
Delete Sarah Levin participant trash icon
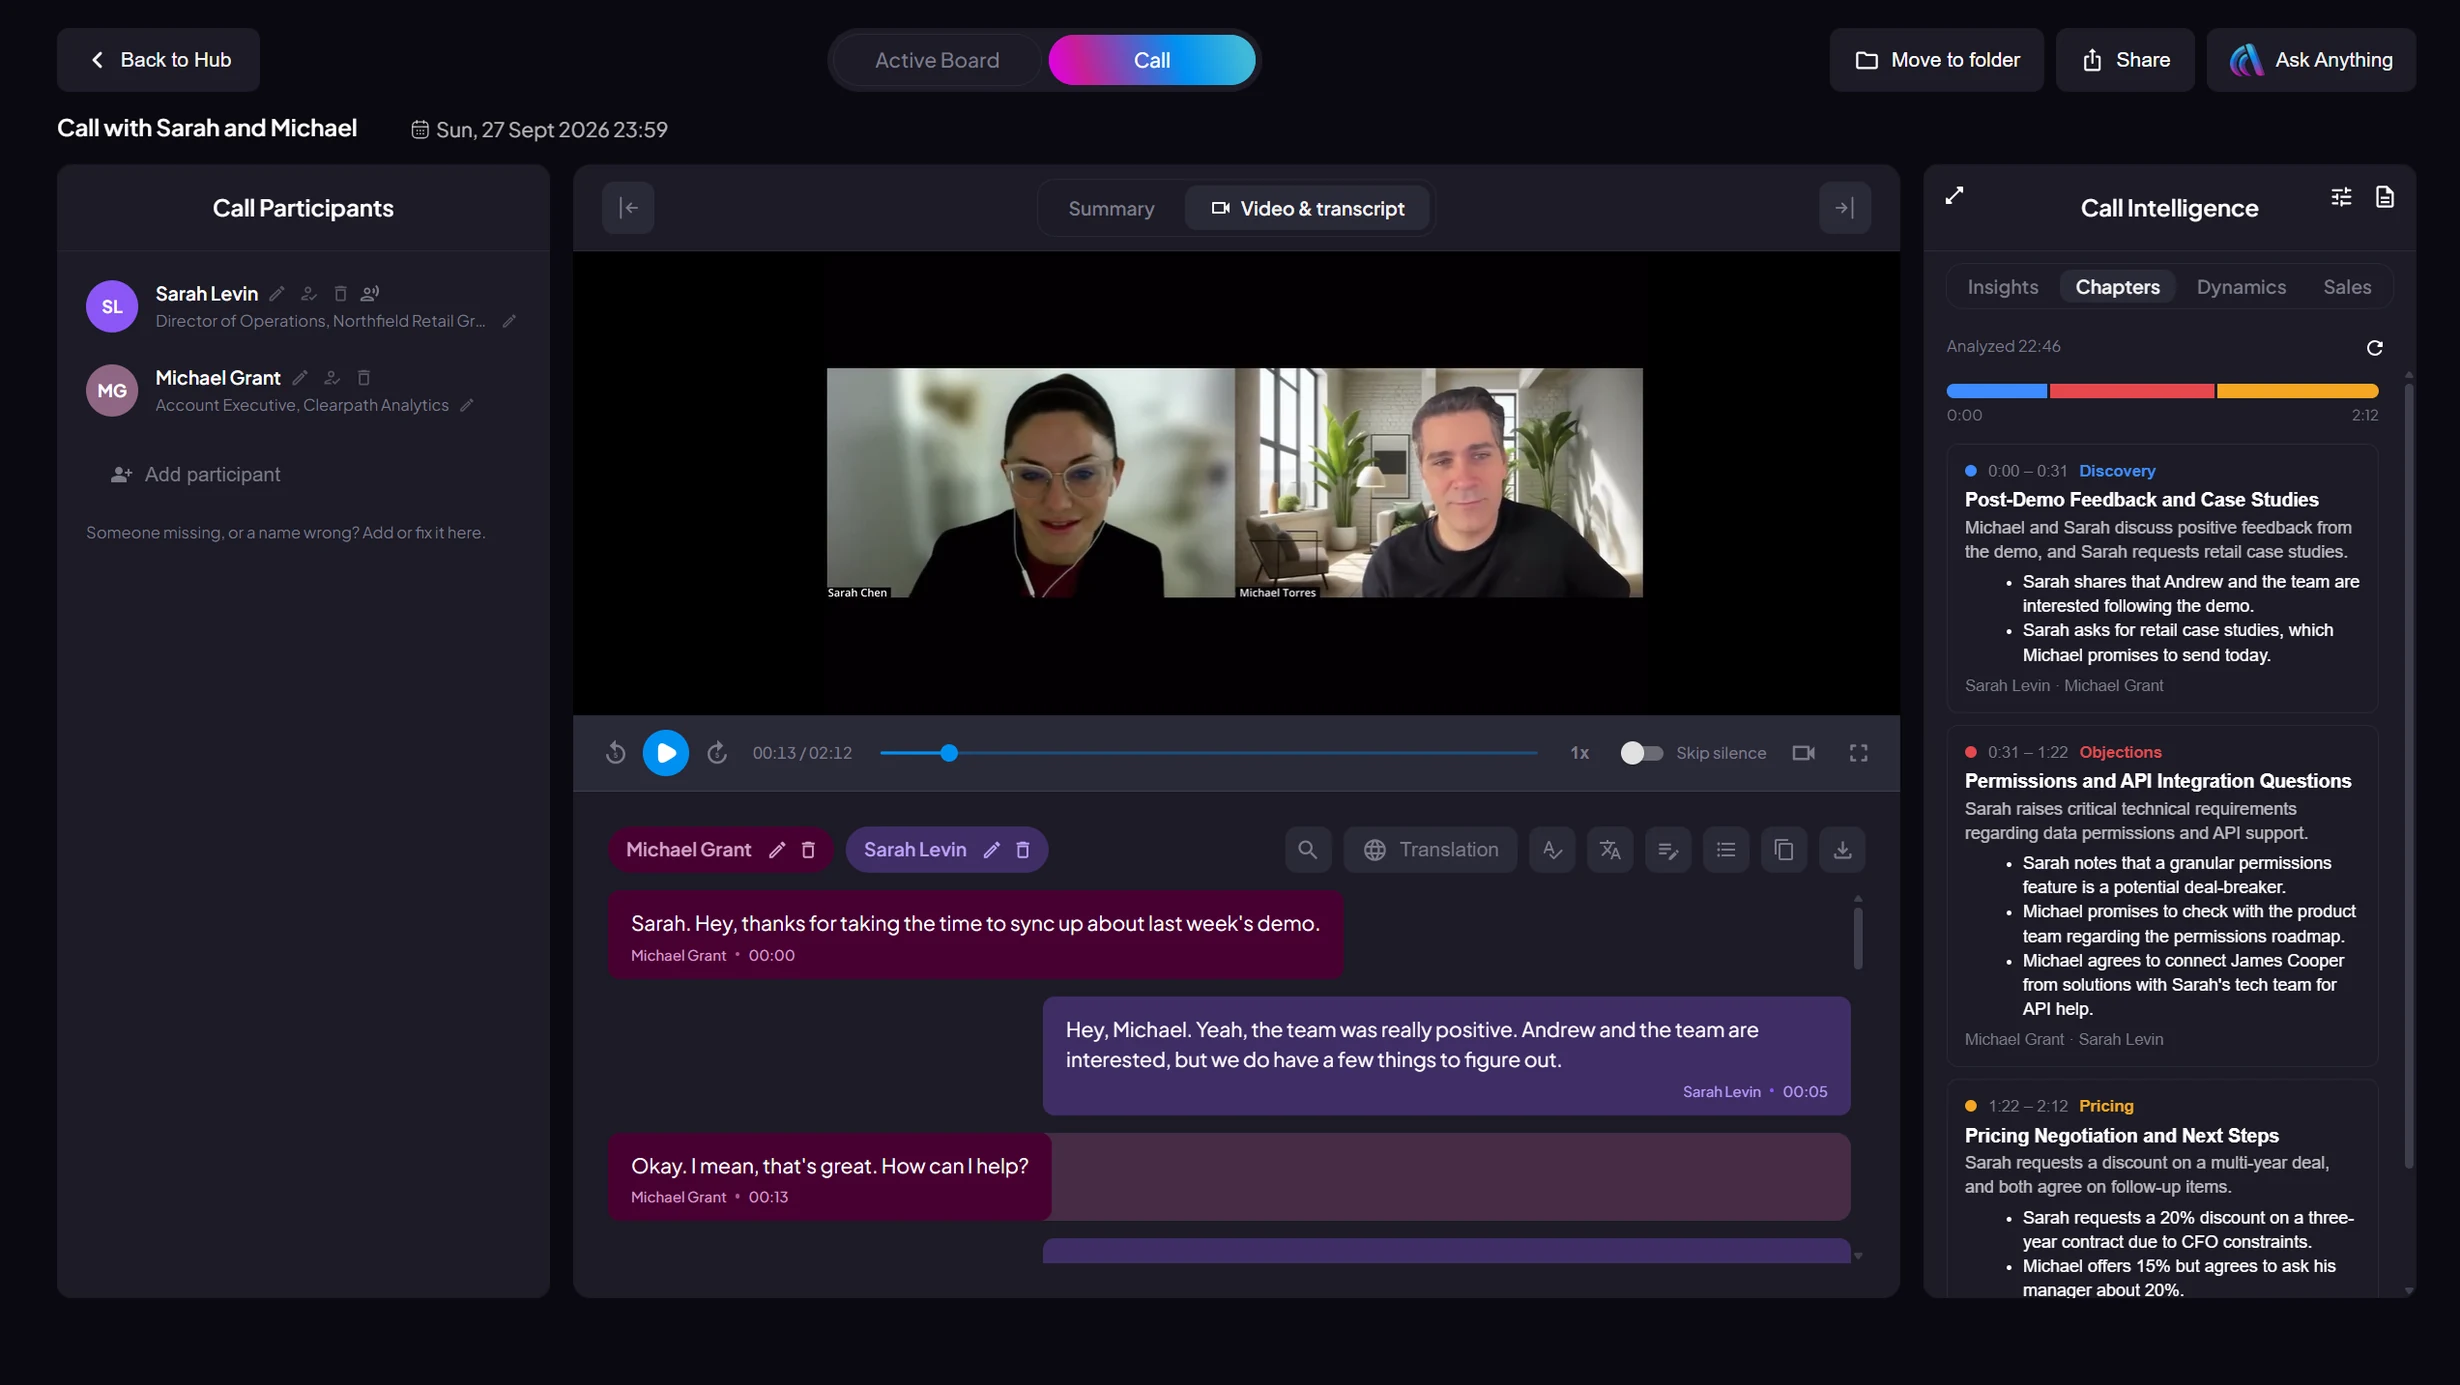tap(340, 293)
